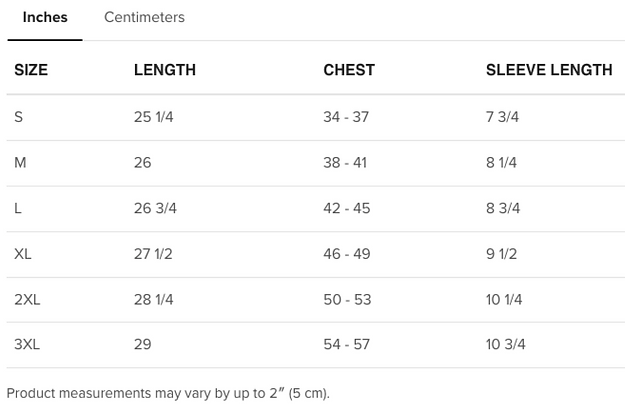Select the 2XL size row label
The height and width of the screenshot is (413, 625).
27,300
